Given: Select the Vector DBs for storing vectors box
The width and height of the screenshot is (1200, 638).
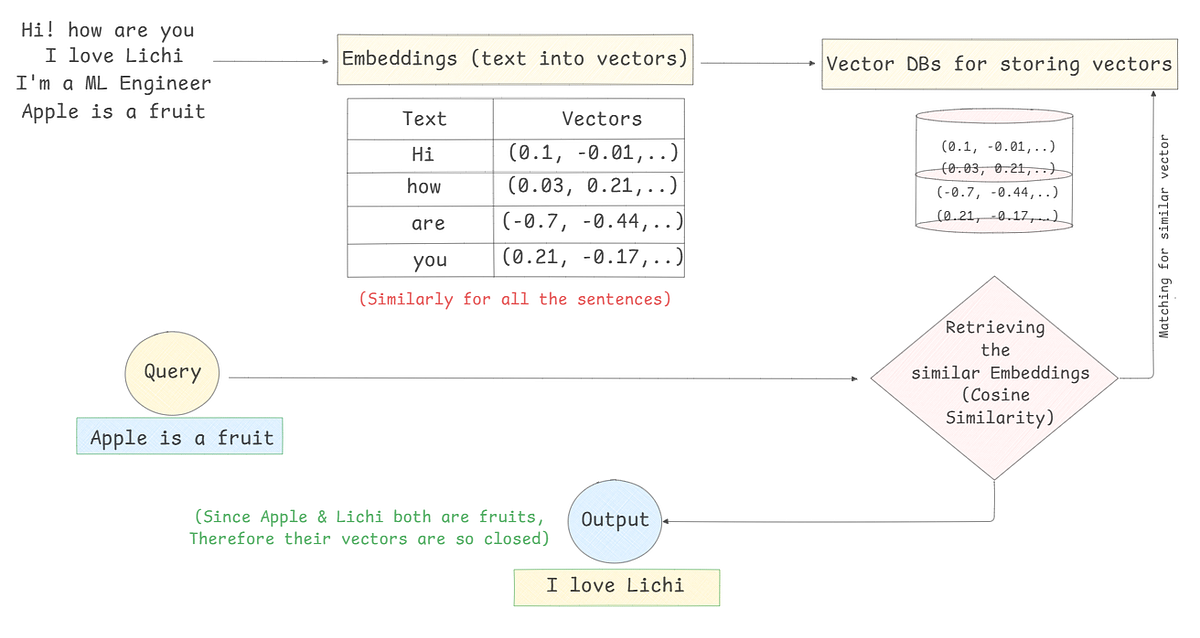Looking at the screenshot, I should click(x=998, y=64).
